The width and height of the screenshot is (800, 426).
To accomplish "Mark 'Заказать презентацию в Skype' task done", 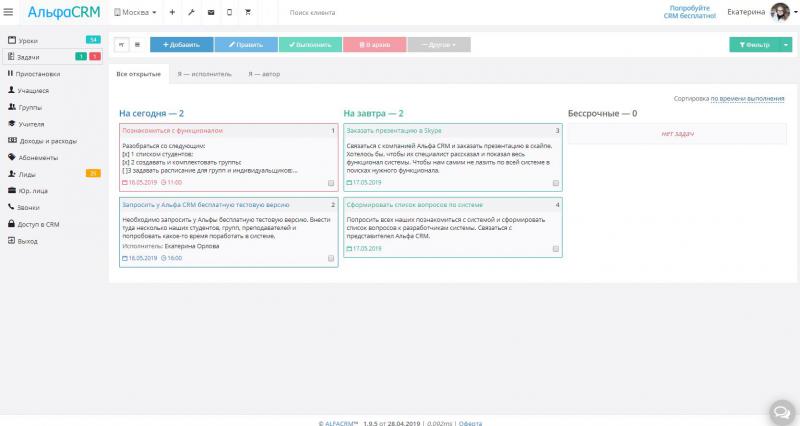I will click(x=556, y=183).
